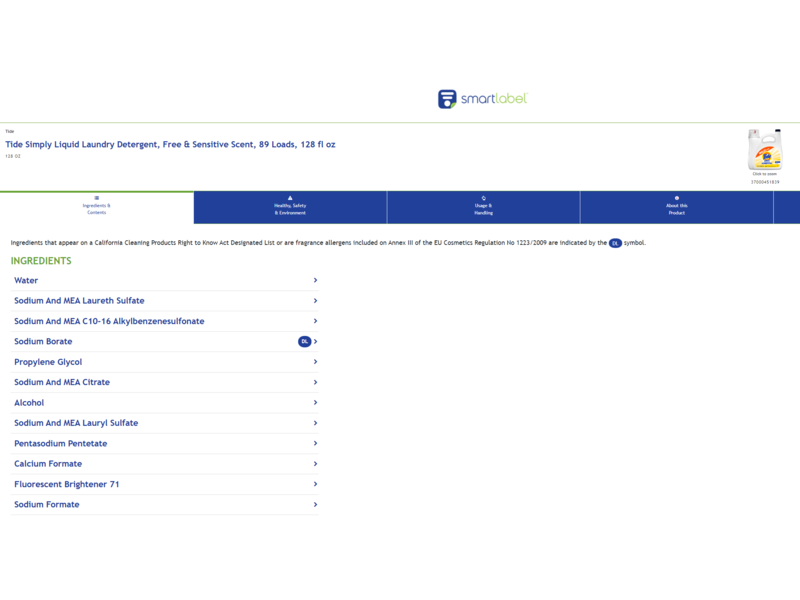Click the Calcium Formate ingredient name
800x600 pixels.
click(48, 464)
